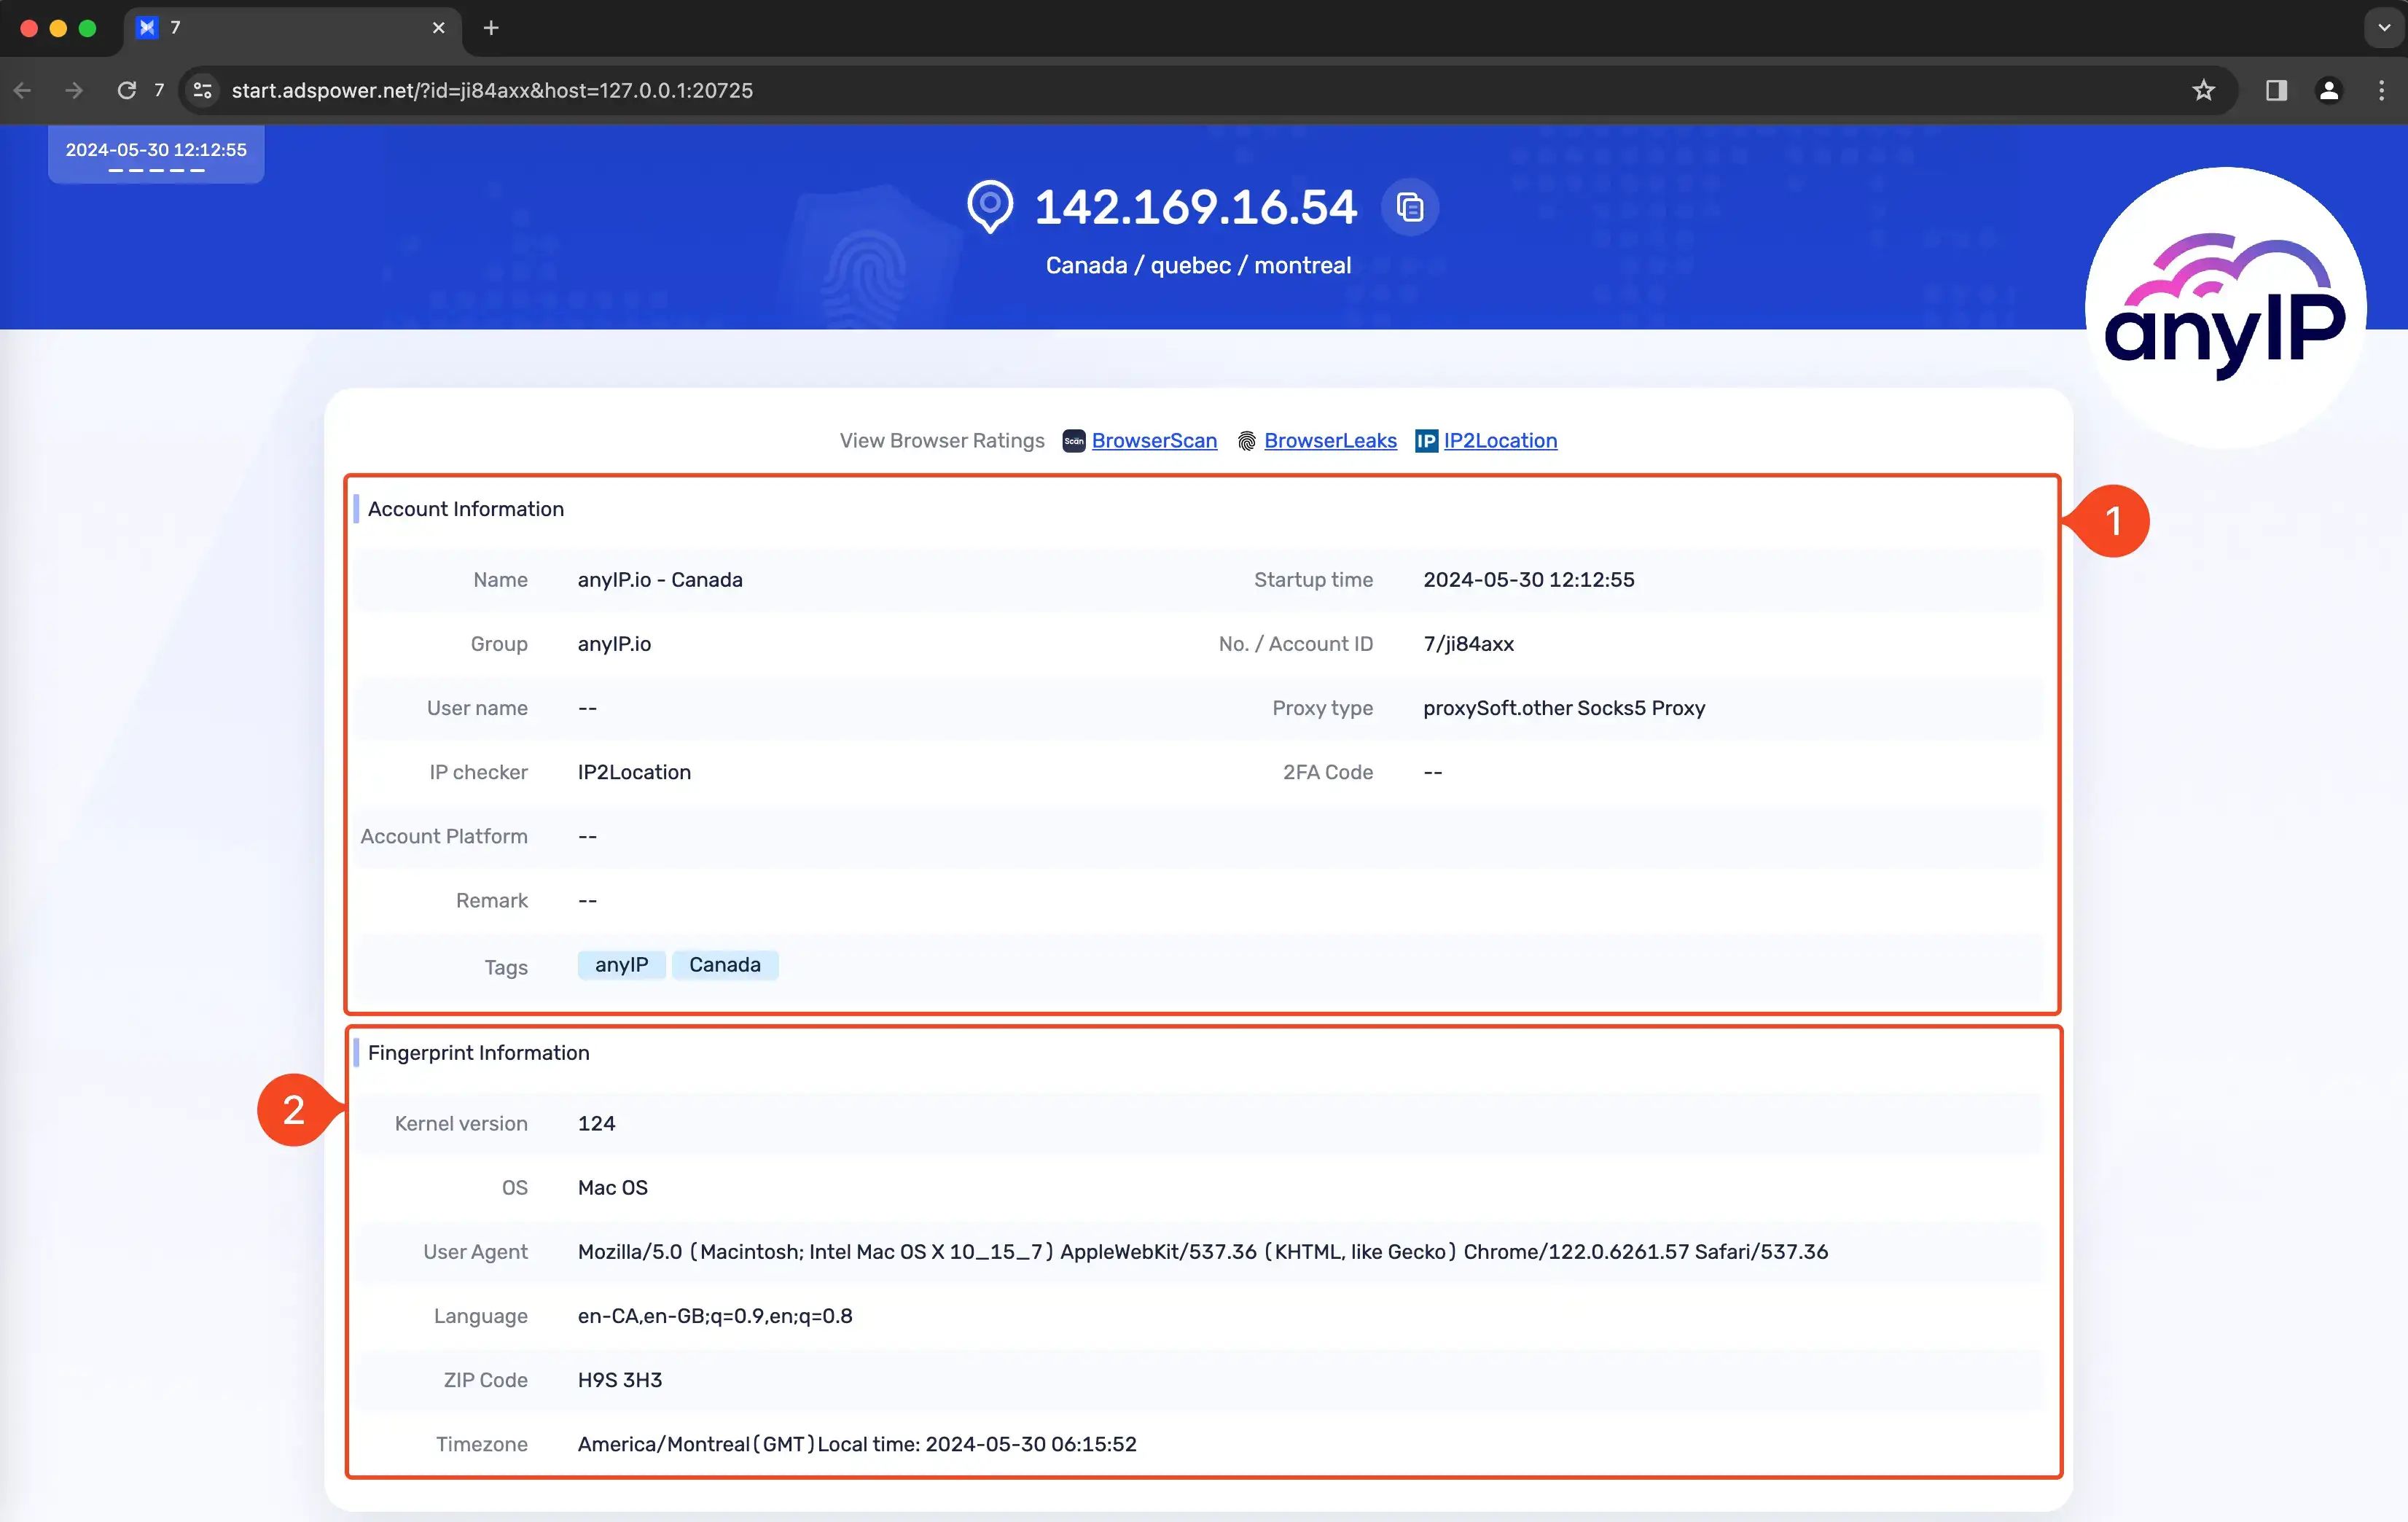
Task: Click the browser forward arrow
Action: [x=74, y=90]
